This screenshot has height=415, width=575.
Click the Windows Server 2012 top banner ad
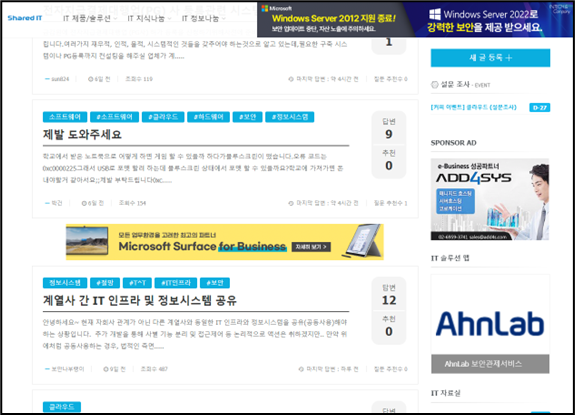click(415, 19)
